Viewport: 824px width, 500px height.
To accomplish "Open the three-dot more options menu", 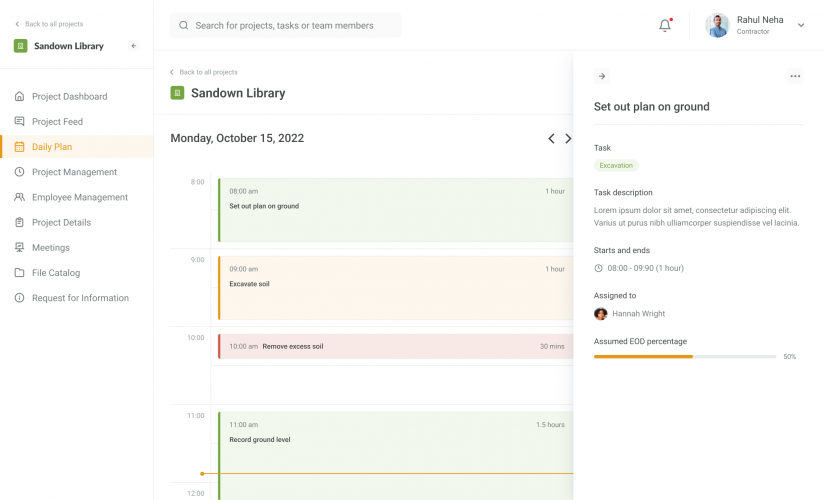I will click(795, 76).
